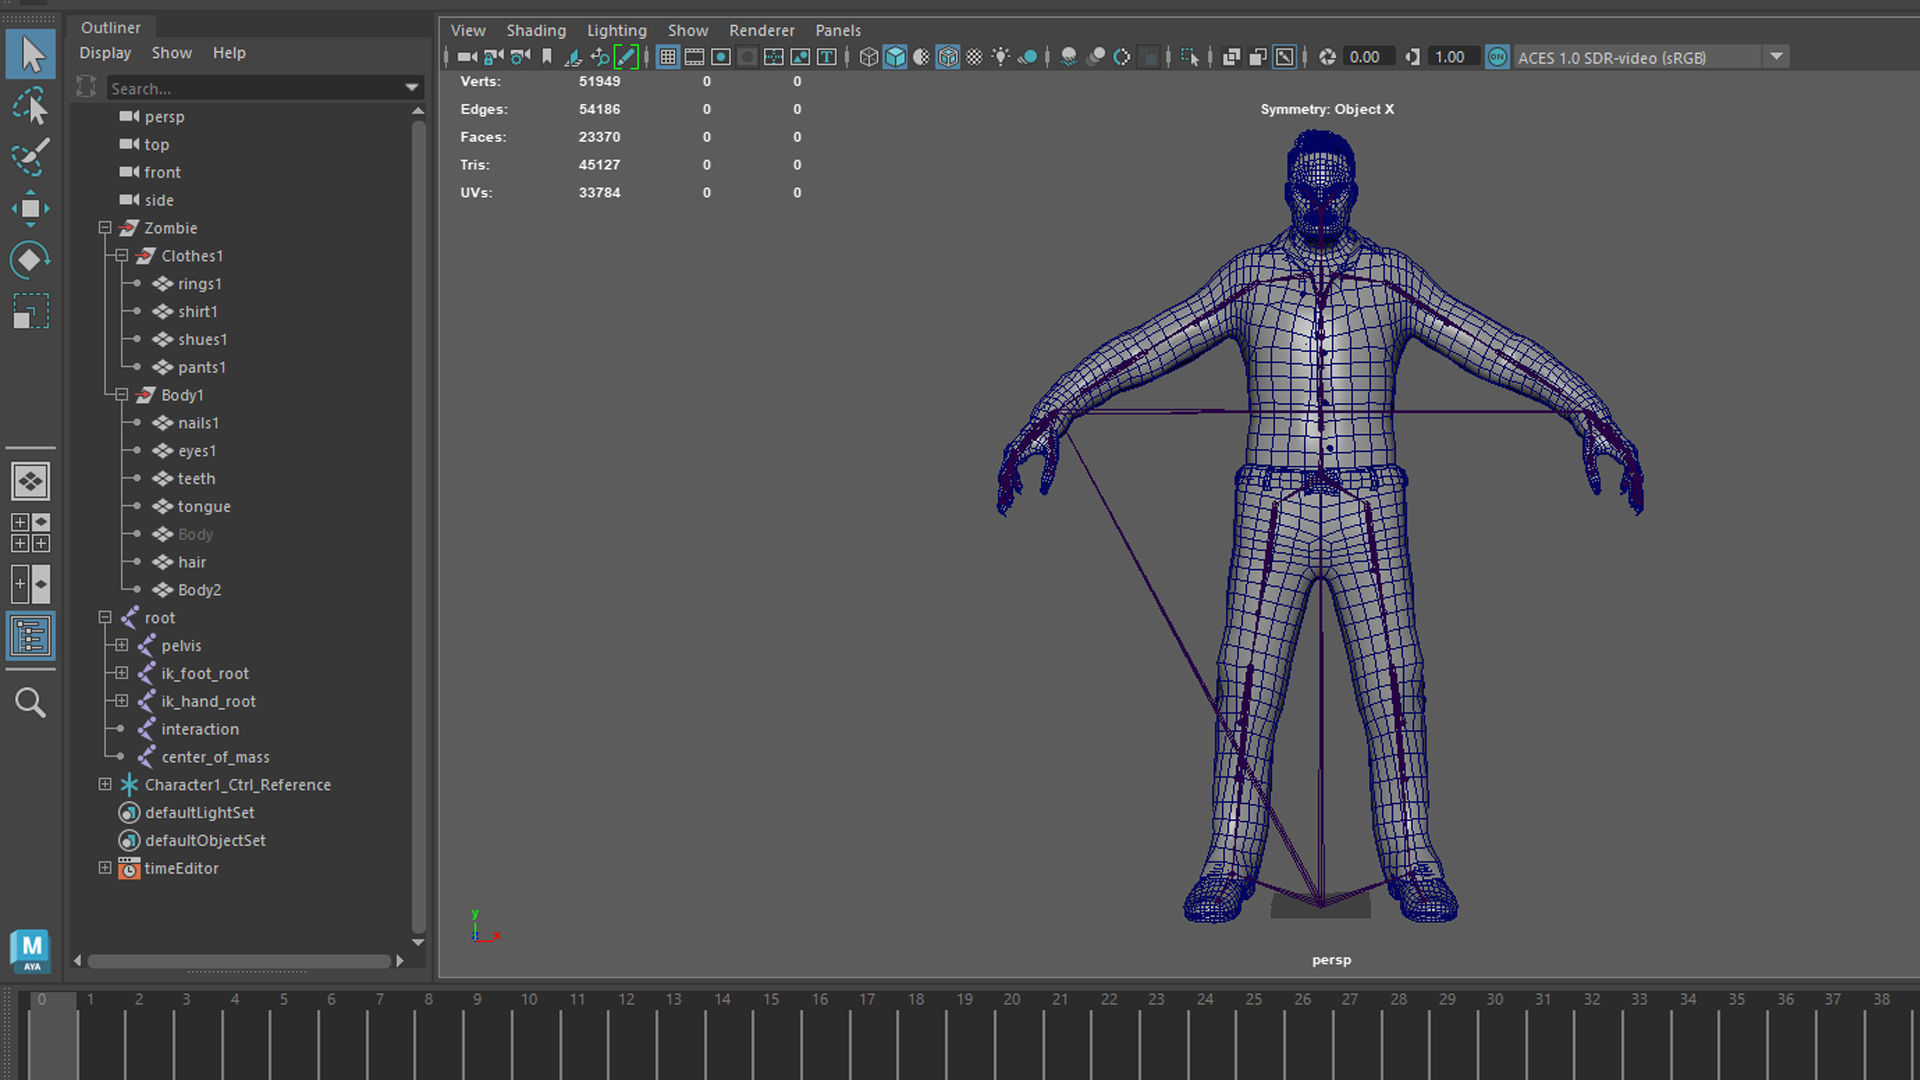This screenshot has width=1920, height=1080.
Task: Click the camera bookmarks icon
Action: tap(547, 57)
